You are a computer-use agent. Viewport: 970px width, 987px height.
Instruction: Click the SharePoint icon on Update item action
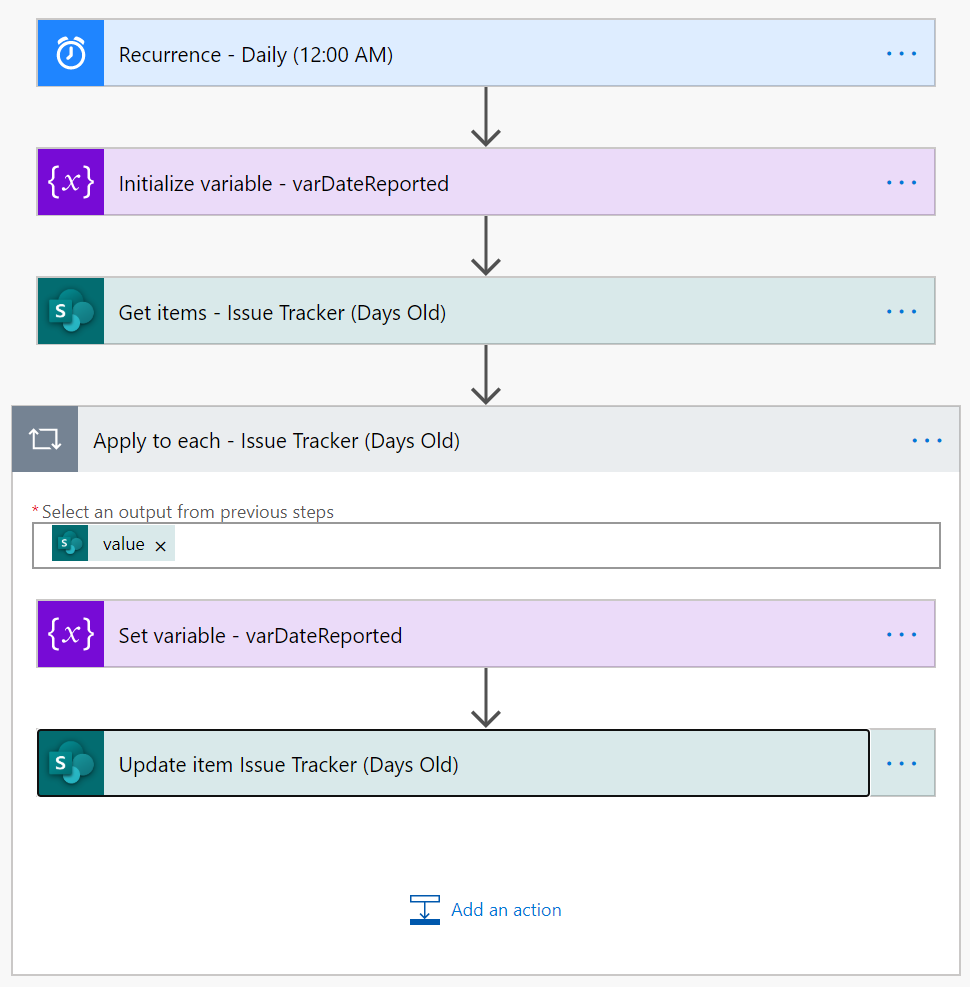point(70,762)
